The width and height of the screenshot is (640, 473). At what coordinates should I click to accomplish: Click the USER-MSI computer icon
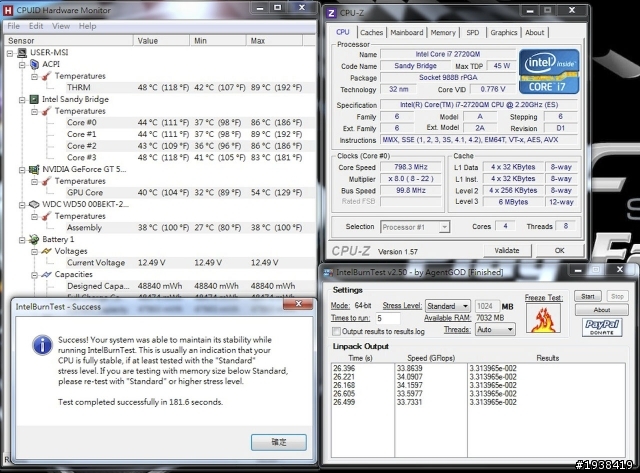[22, 53]
